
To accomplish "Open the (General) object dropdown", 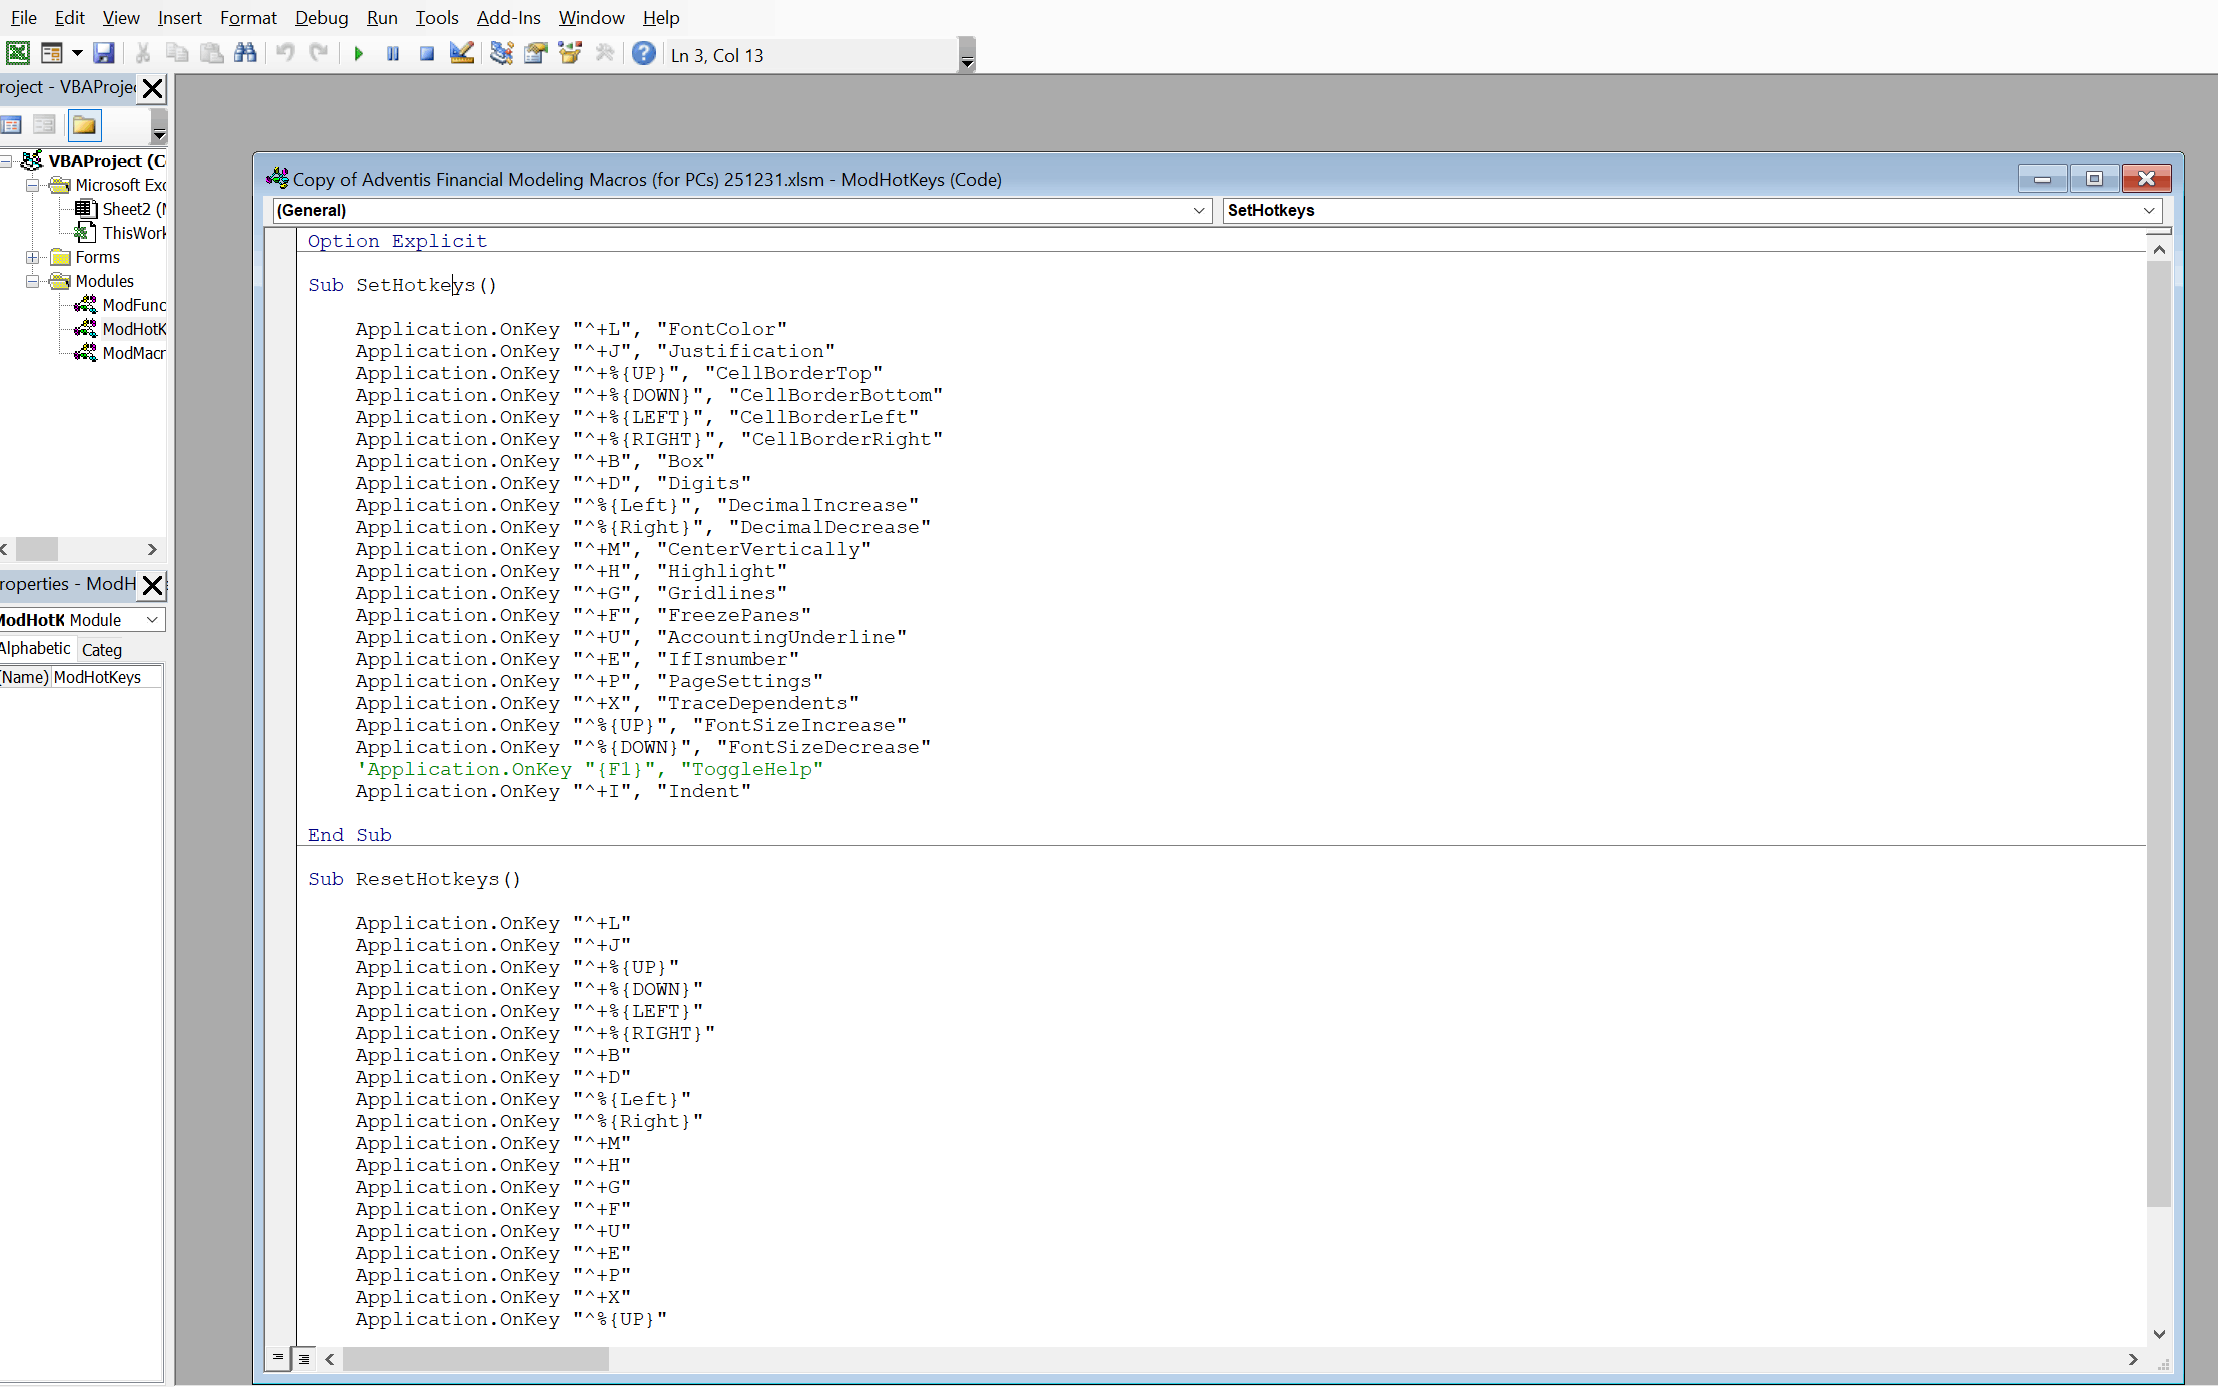I will coord(1198,211).
